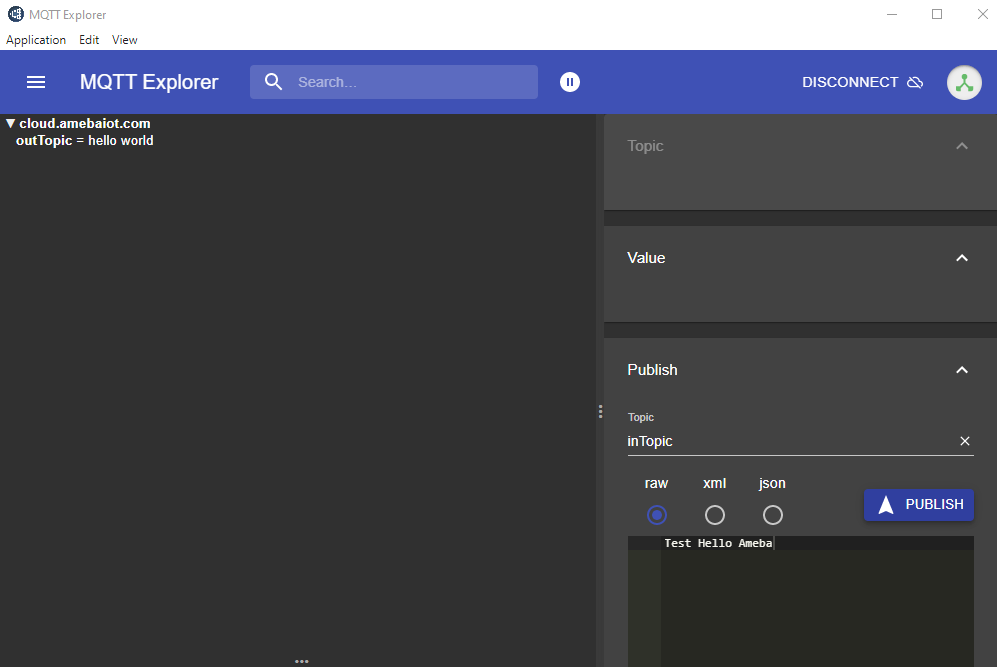Screen dimensions: 997x667
Task: Select the json payload format
Action: click(773, 515)
